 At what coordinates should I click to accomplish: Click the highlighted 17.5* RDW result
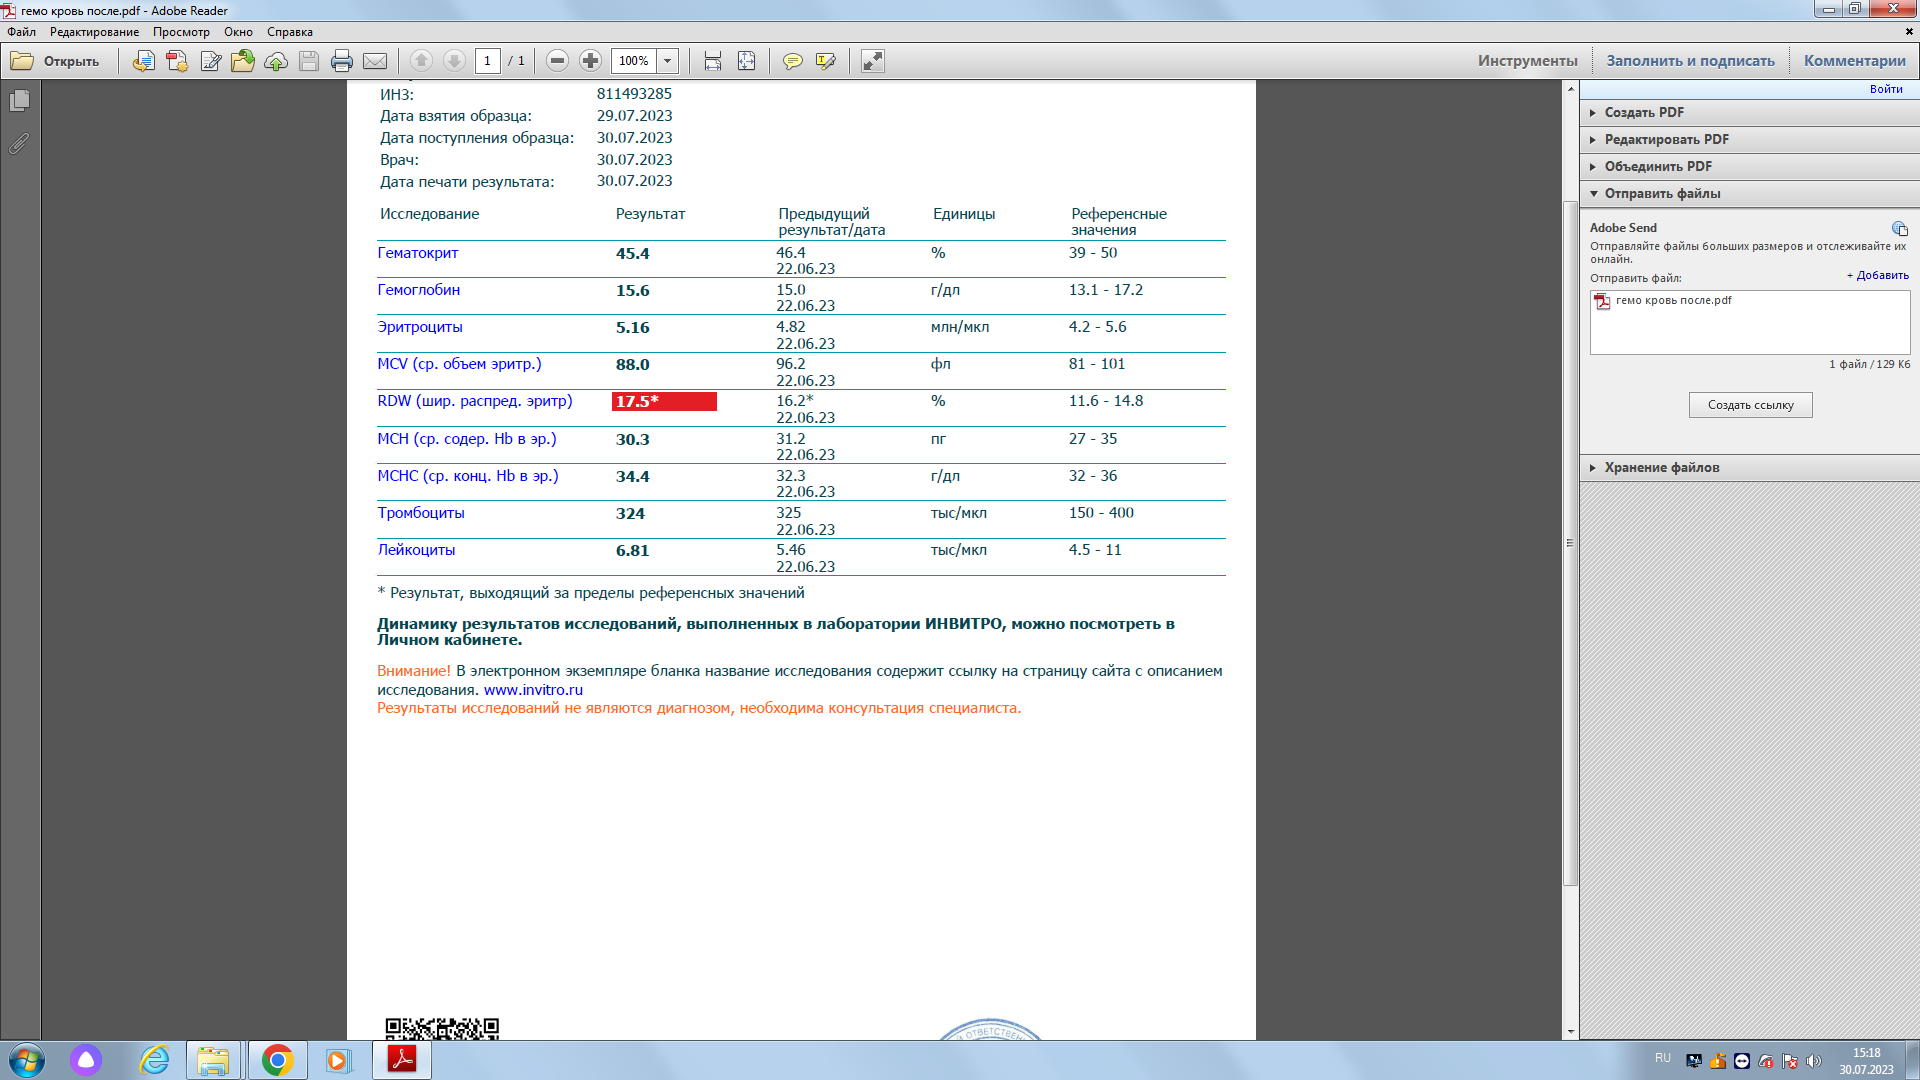[664, 401]
